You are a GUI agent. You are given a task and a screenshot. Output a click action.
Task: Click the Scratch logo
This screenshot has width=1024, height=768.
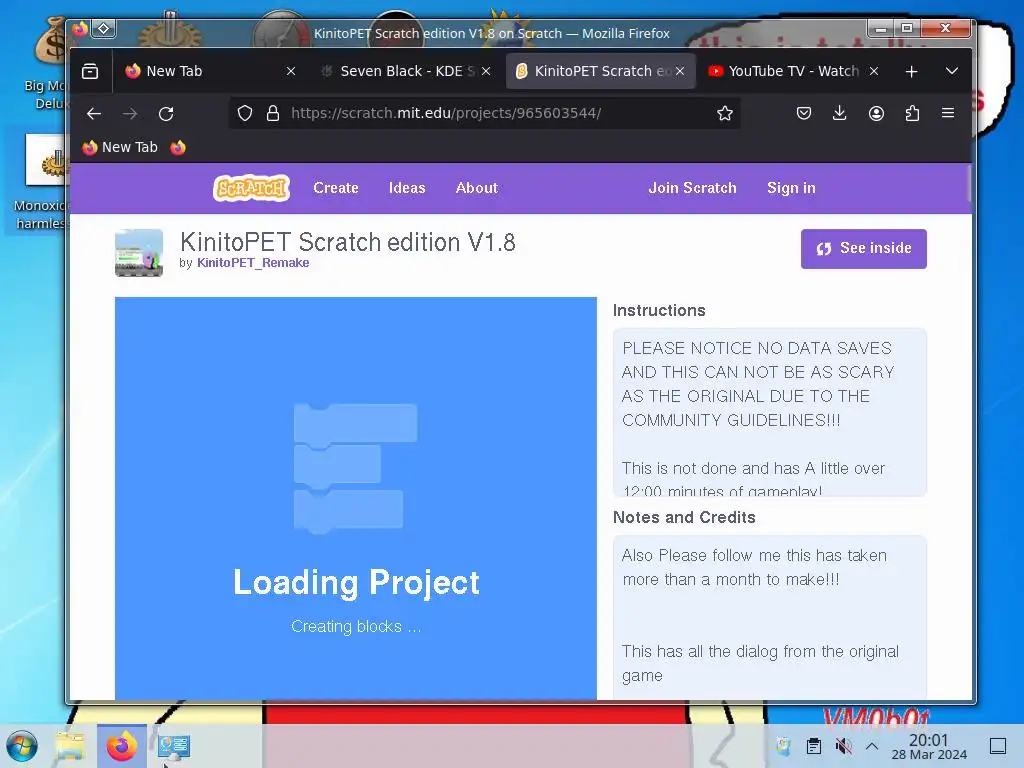pyautogui.click(x=251, y=188)
